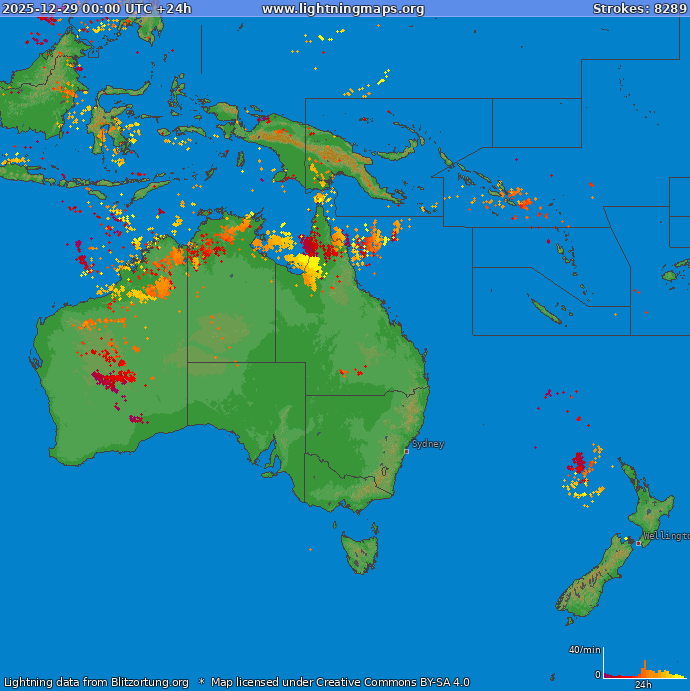Click the tall orange peak in stroke histogram
Viewport: 690px width, 691px height.
[643, 667]
